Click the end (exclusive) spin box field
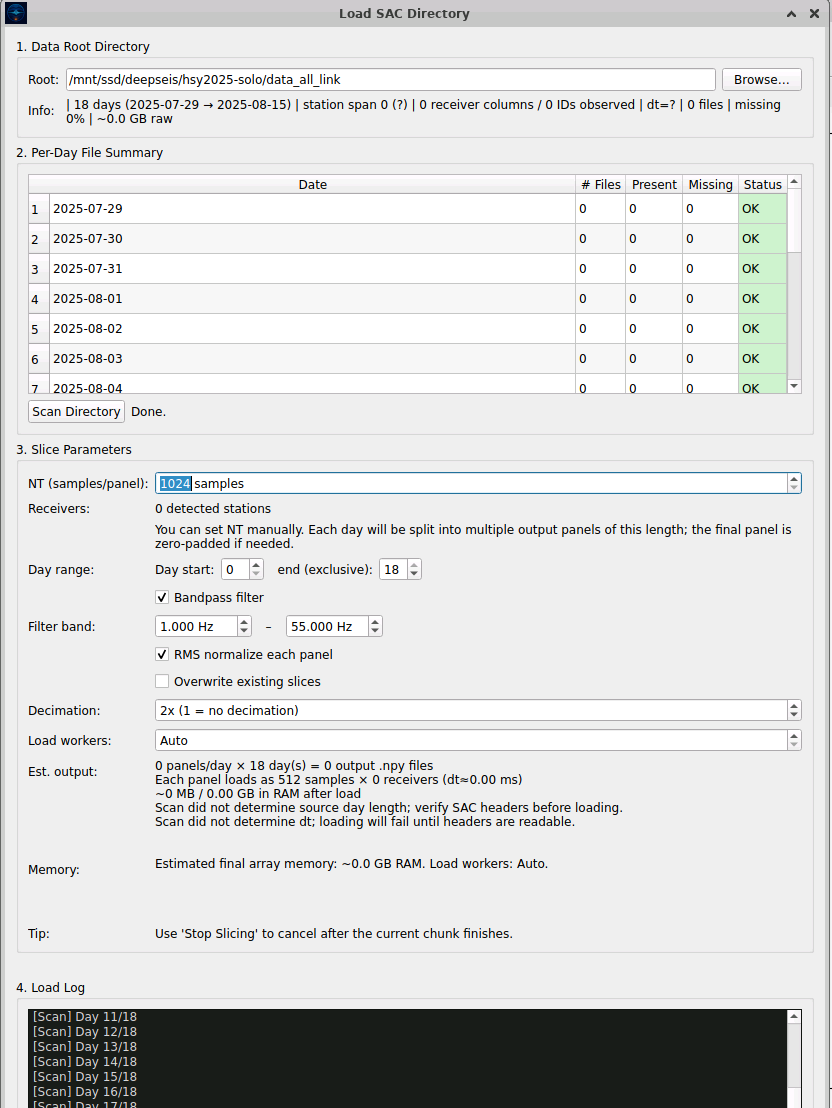Viewport: 832px width, 1108px height. (393, 570)
